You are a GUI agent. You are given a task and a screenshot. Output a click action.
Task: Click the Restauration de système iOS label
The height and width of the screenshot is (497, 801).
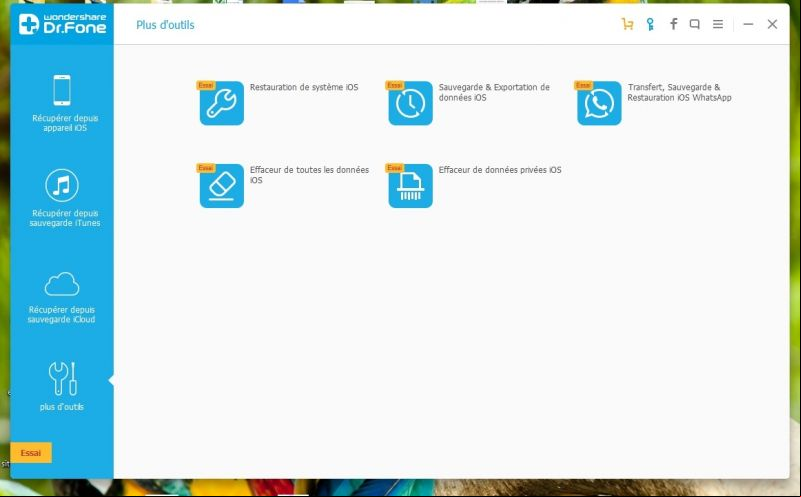point(304,87)
